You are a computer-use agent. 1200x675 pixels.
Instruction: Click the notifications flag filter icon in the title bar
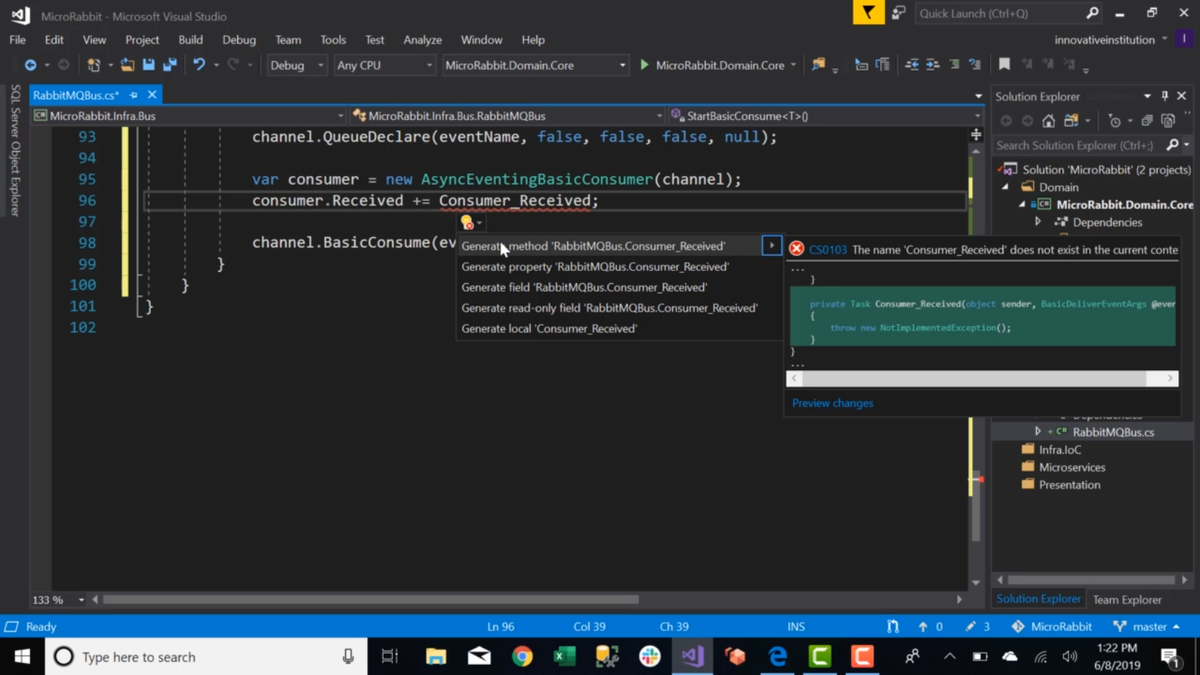[x=868, y=13]
